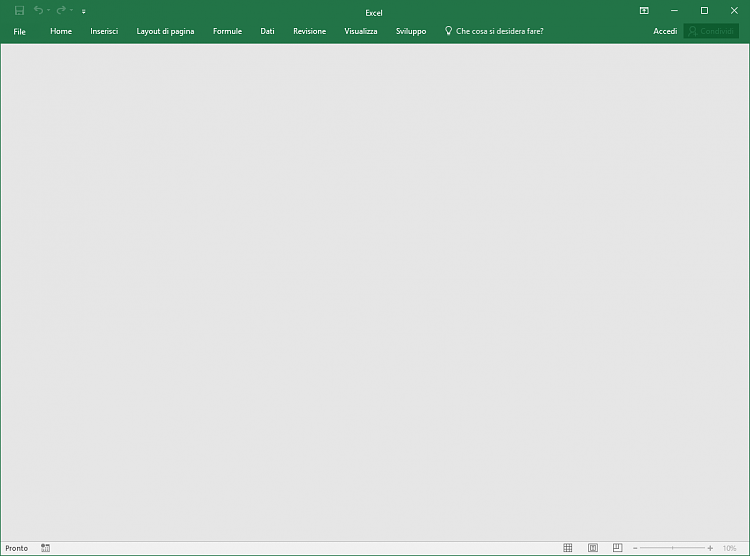Close the Excel window
750x556 pixels.
(734, 11)
